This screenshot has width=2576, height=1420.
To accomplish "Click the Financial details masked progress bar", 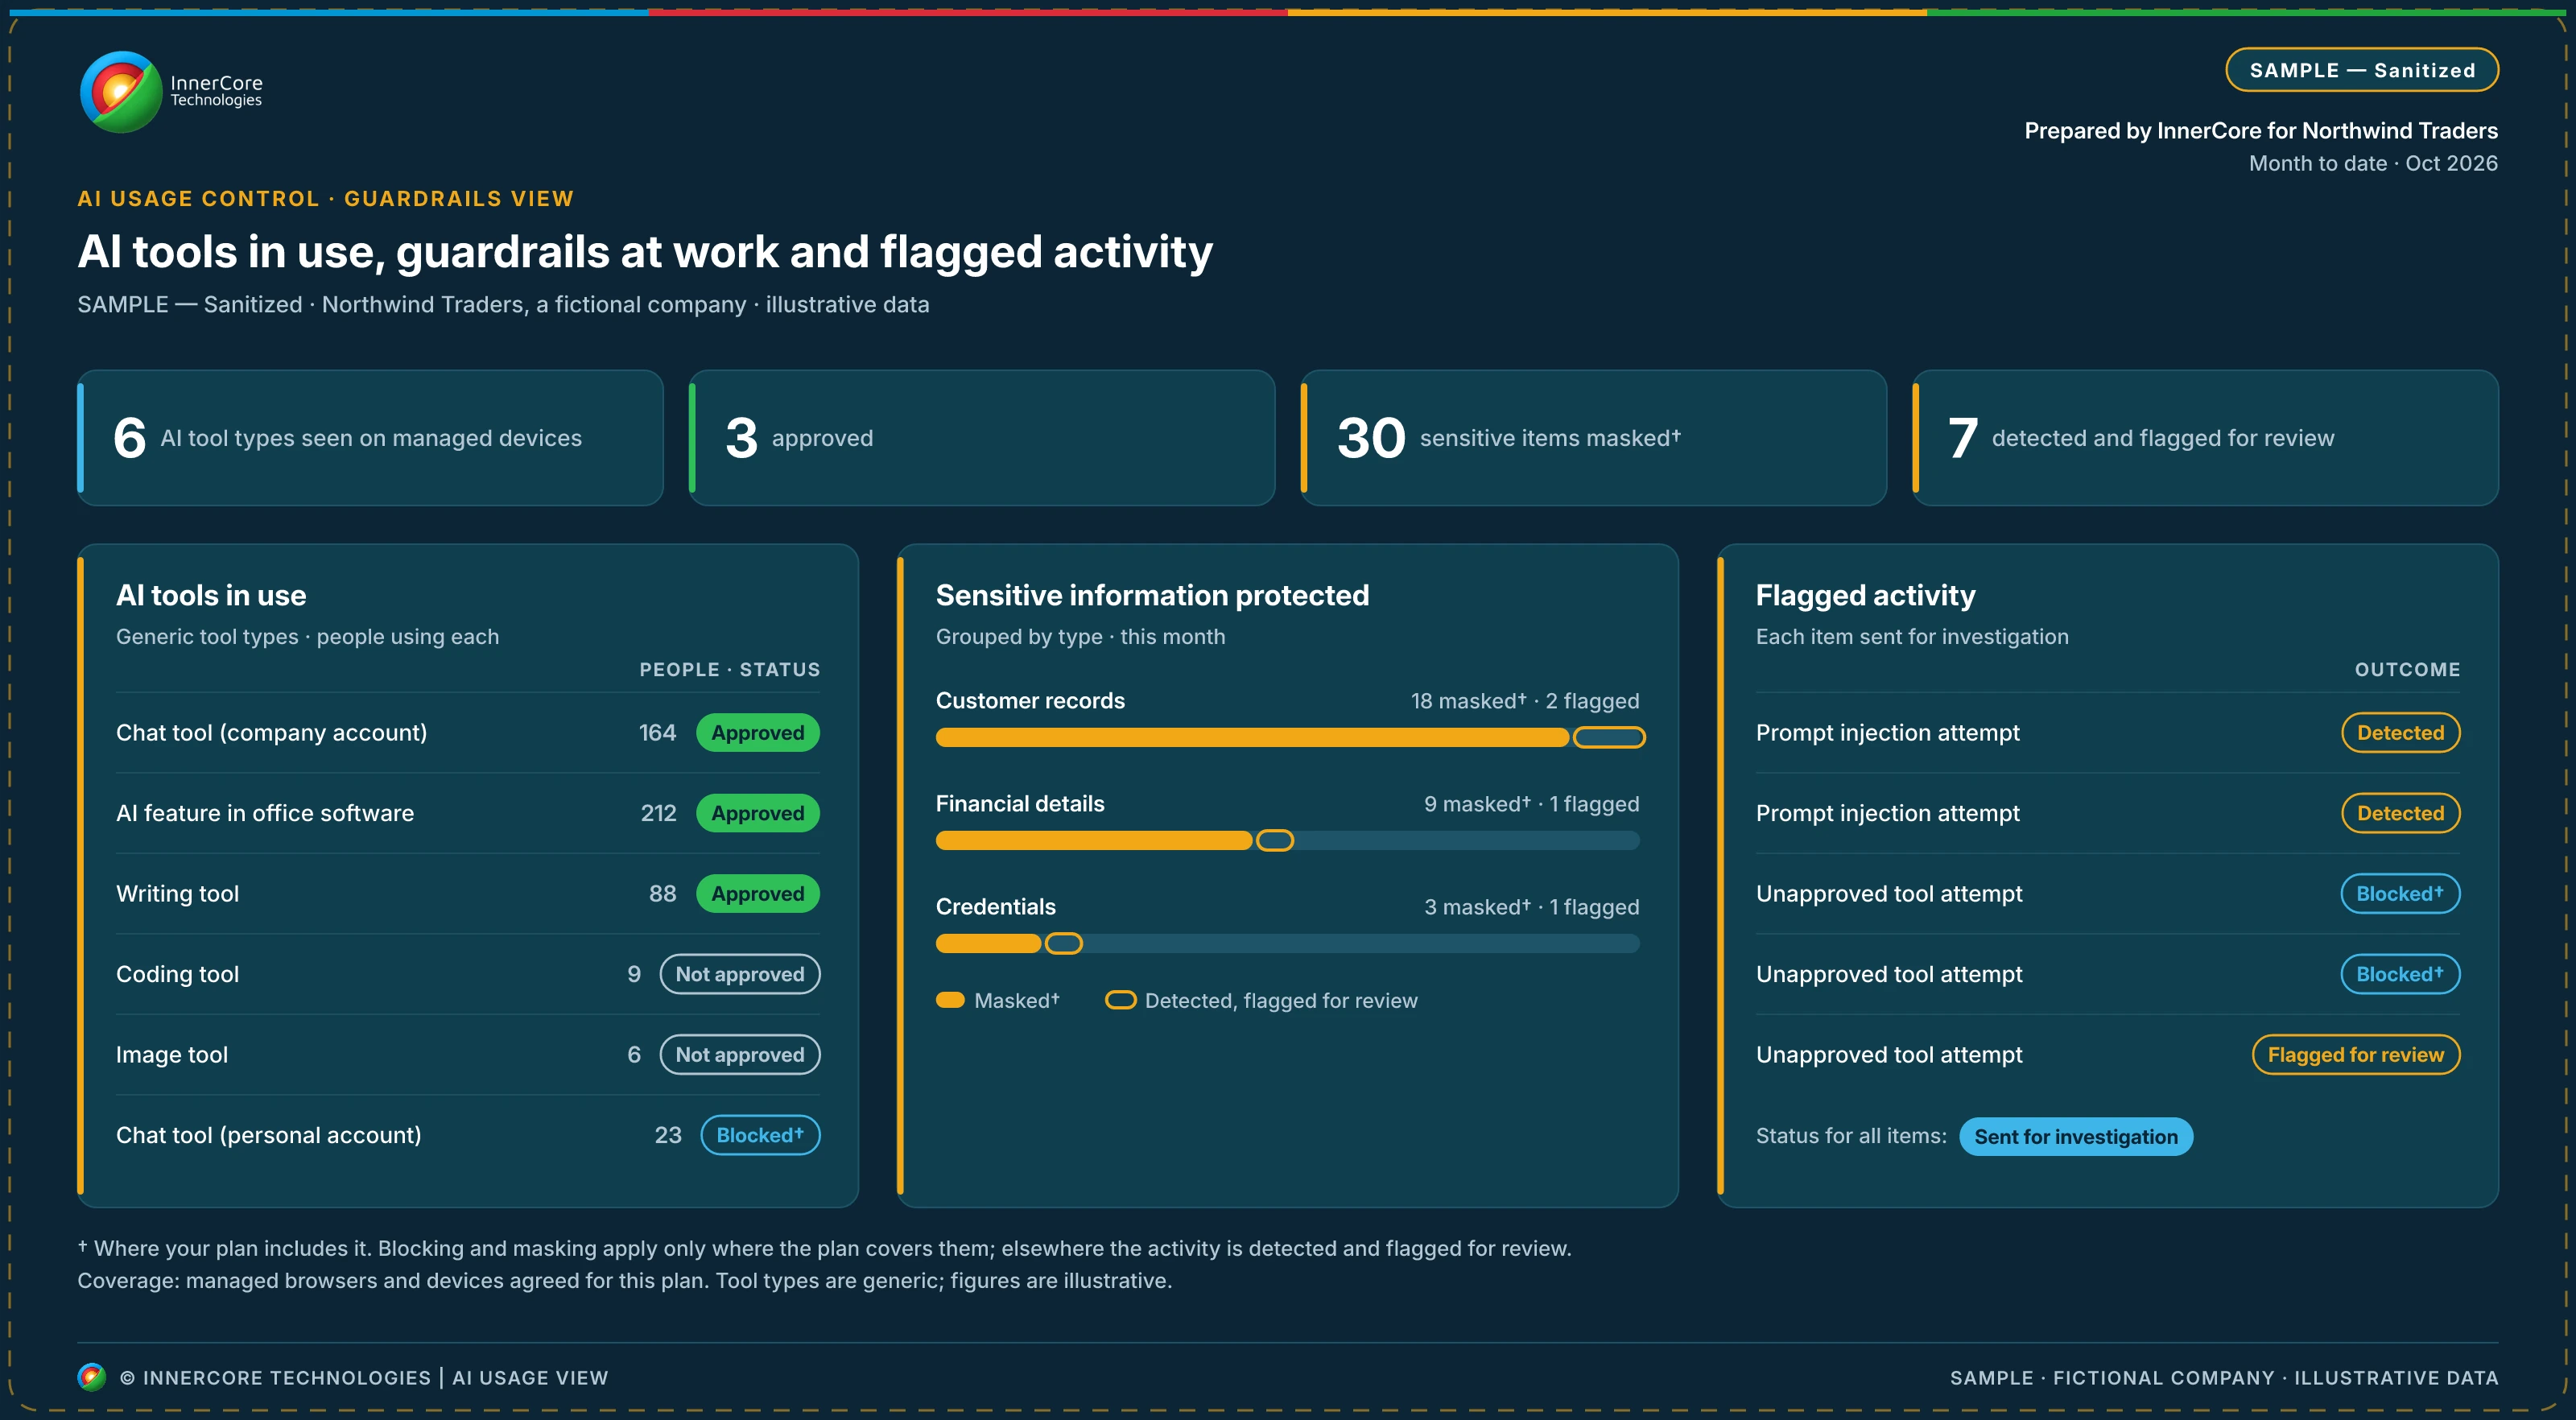I will (x=1094, y=841).
